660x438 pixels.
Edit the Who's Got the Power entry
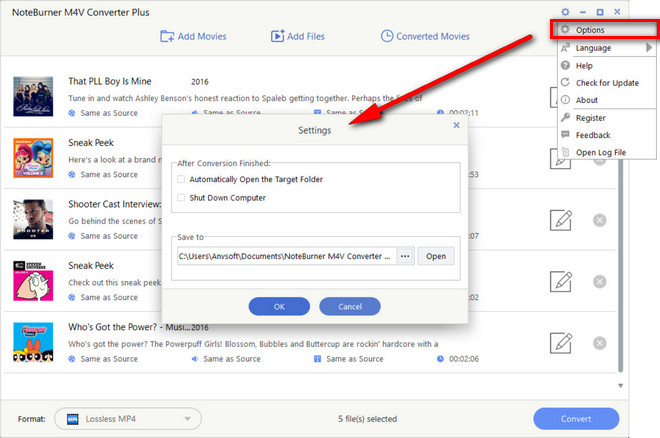pos(561,343)
